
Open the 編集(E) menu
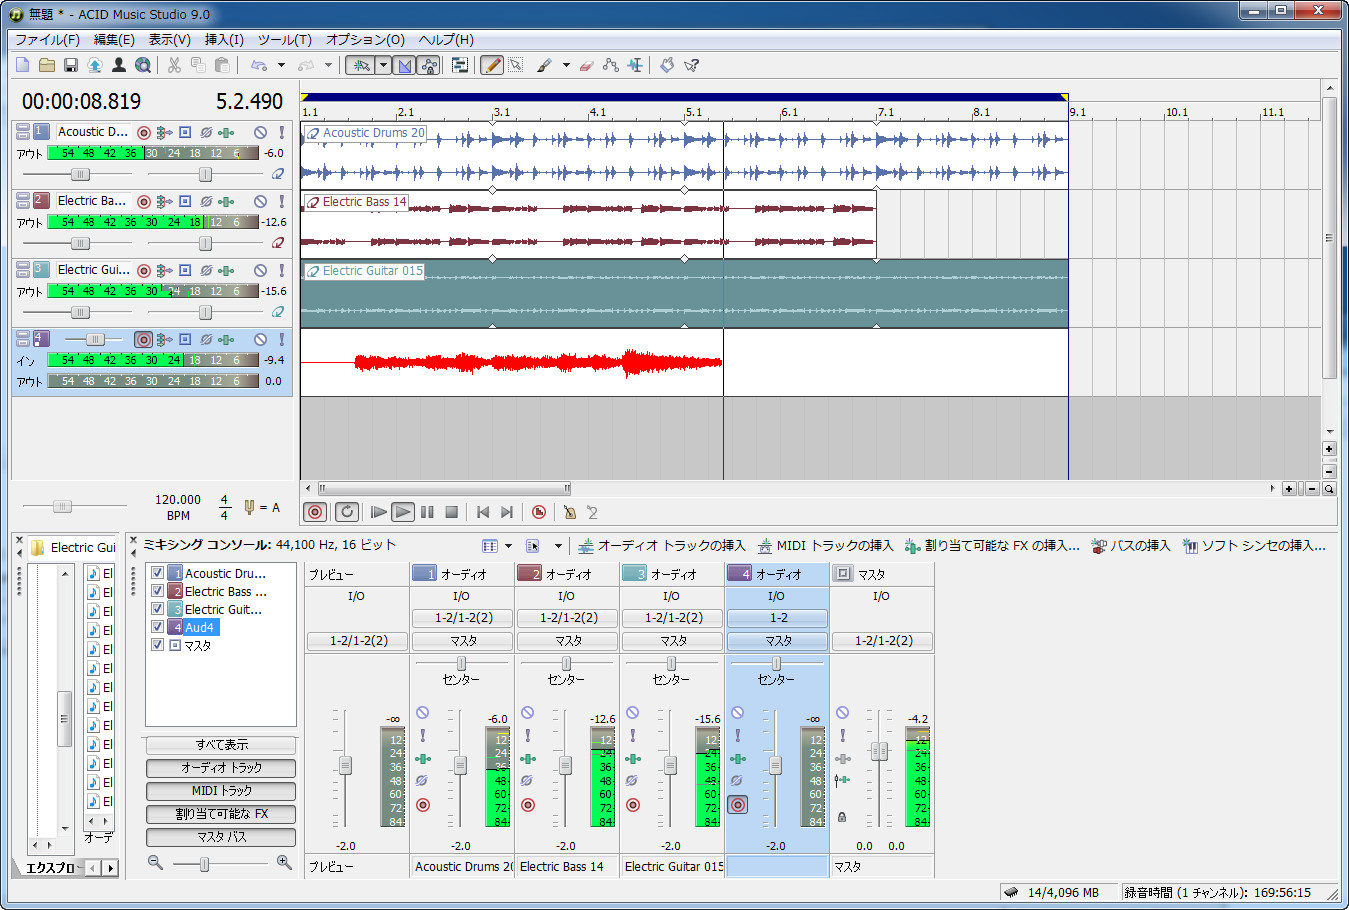pos(114,40)
